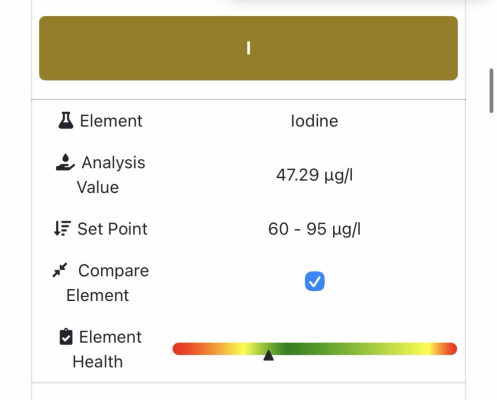Image resolution: width=497 pixels, height=400 pixels.
Task: Click the sort-down icon beside Set Point
Action: tap(62, 229)
